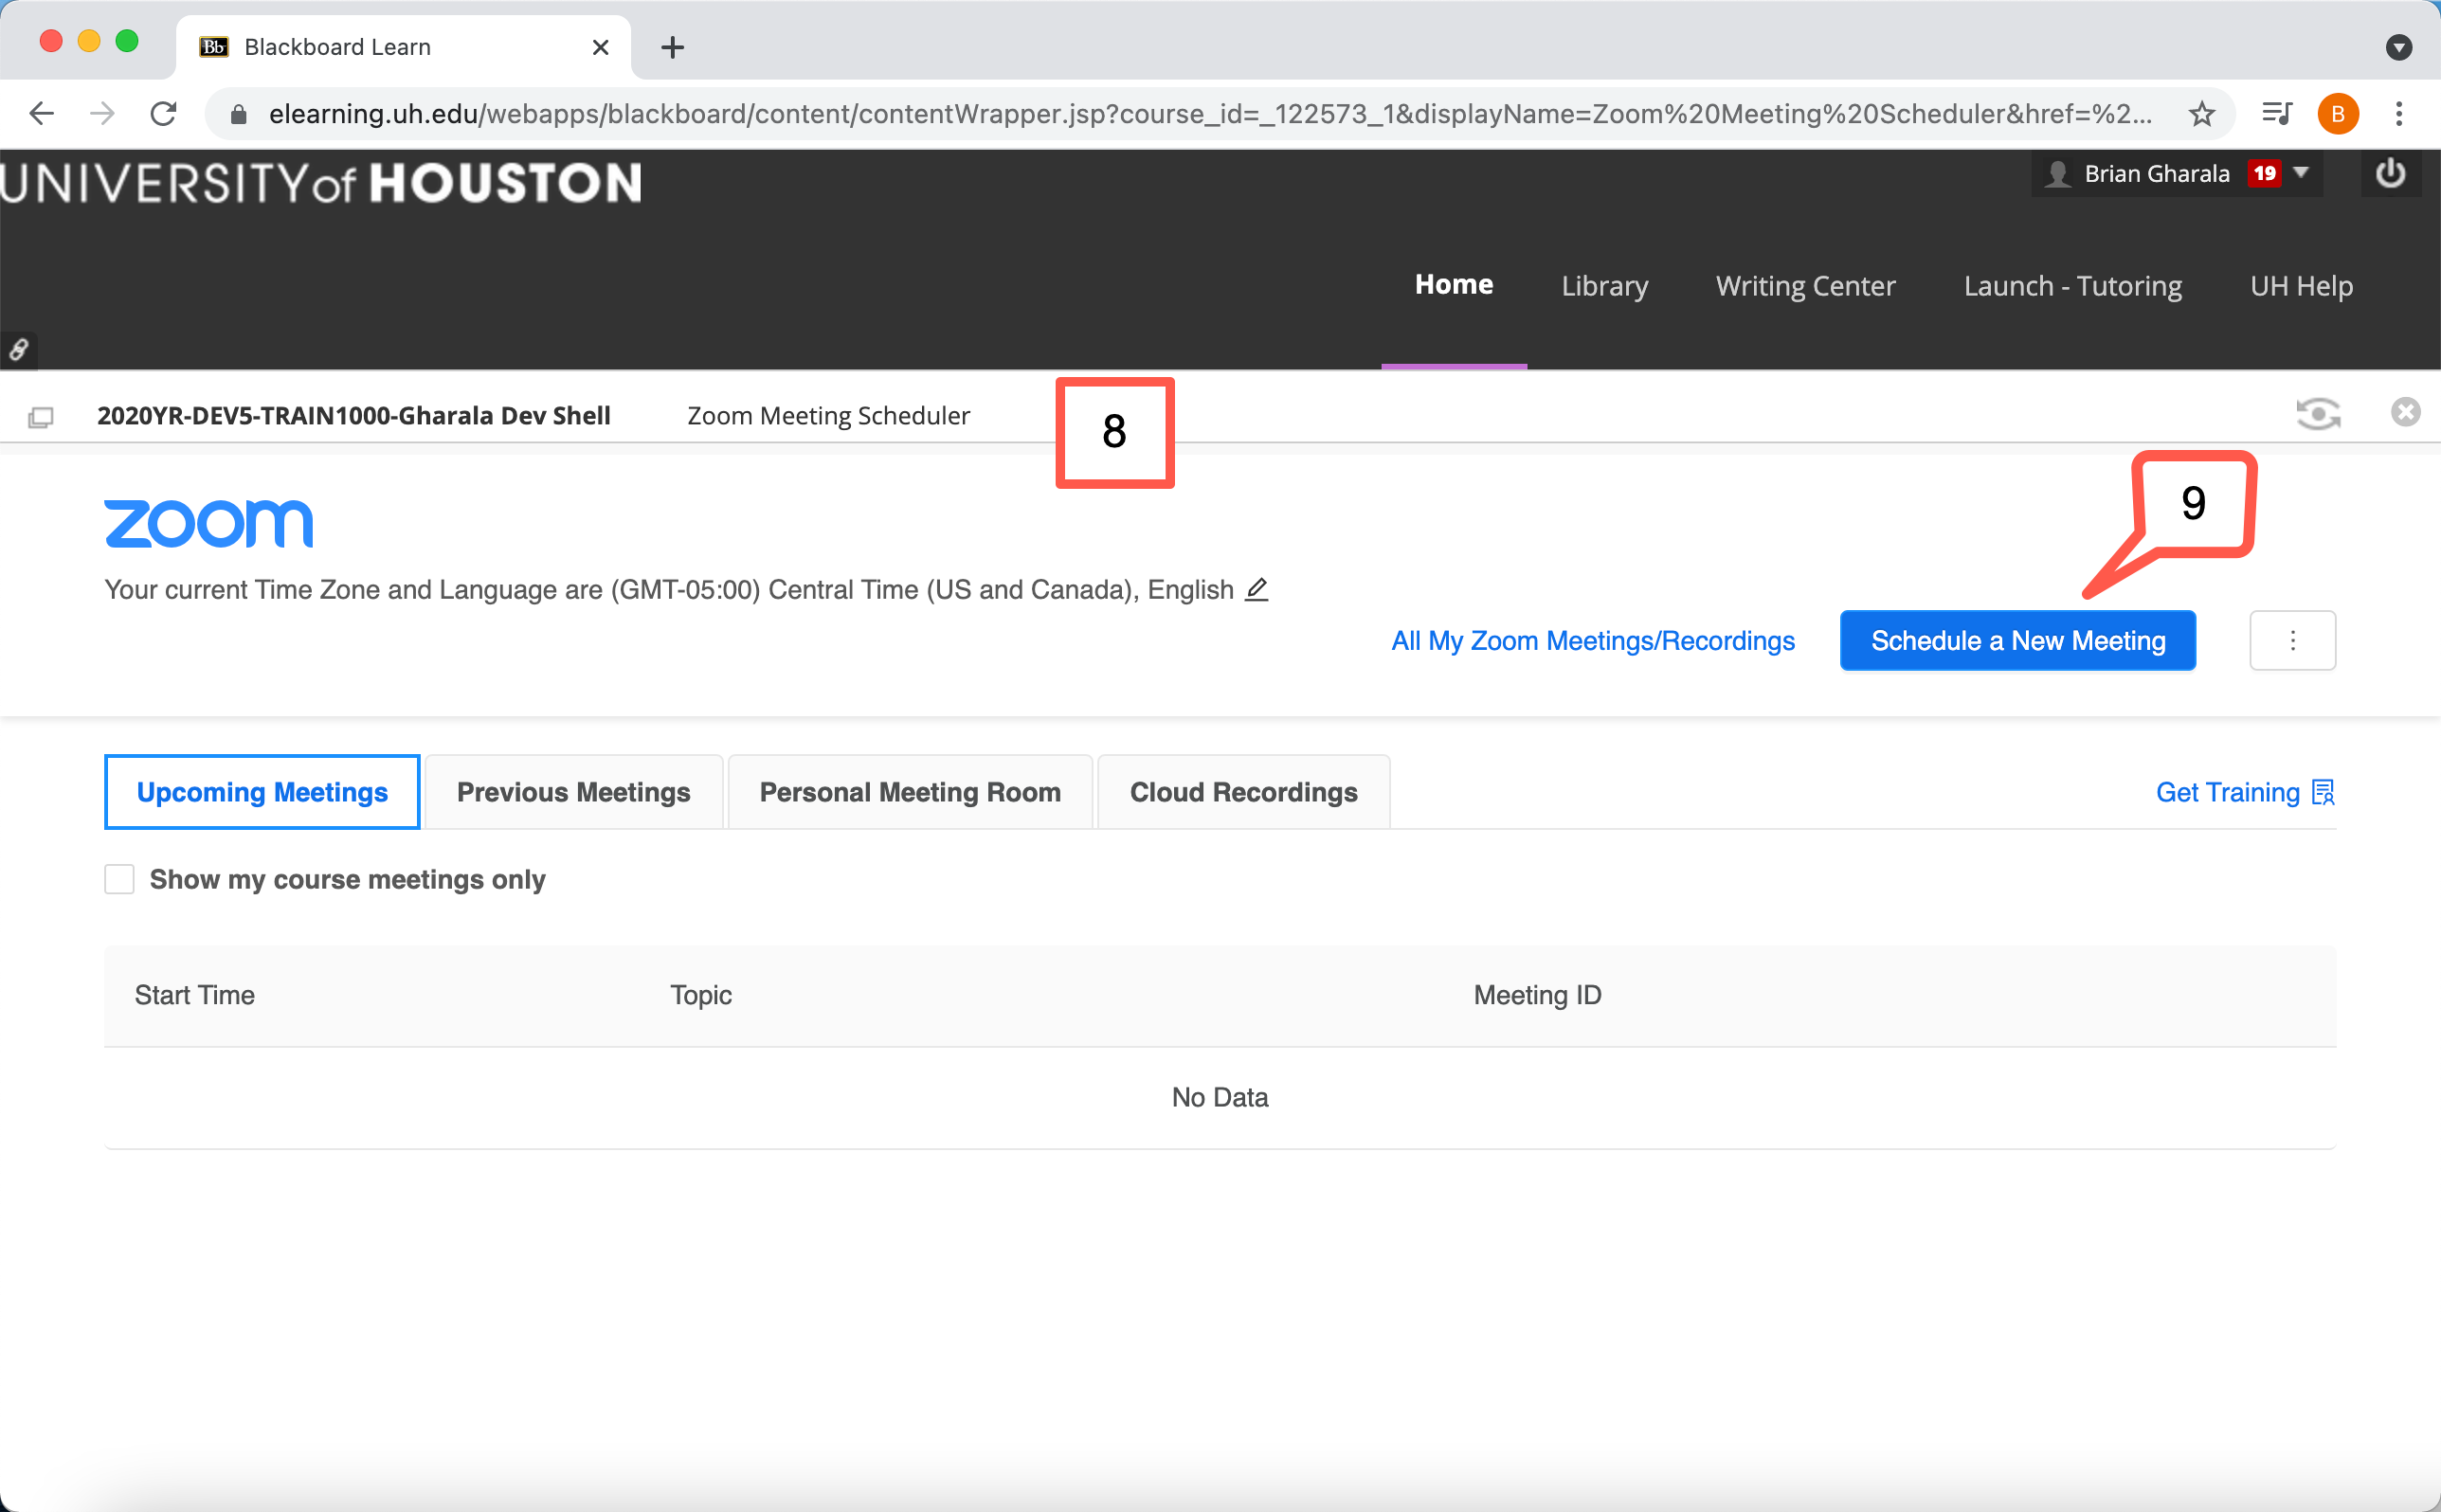
Task: Click Start Time column header
Action: (x=195, y=995)
